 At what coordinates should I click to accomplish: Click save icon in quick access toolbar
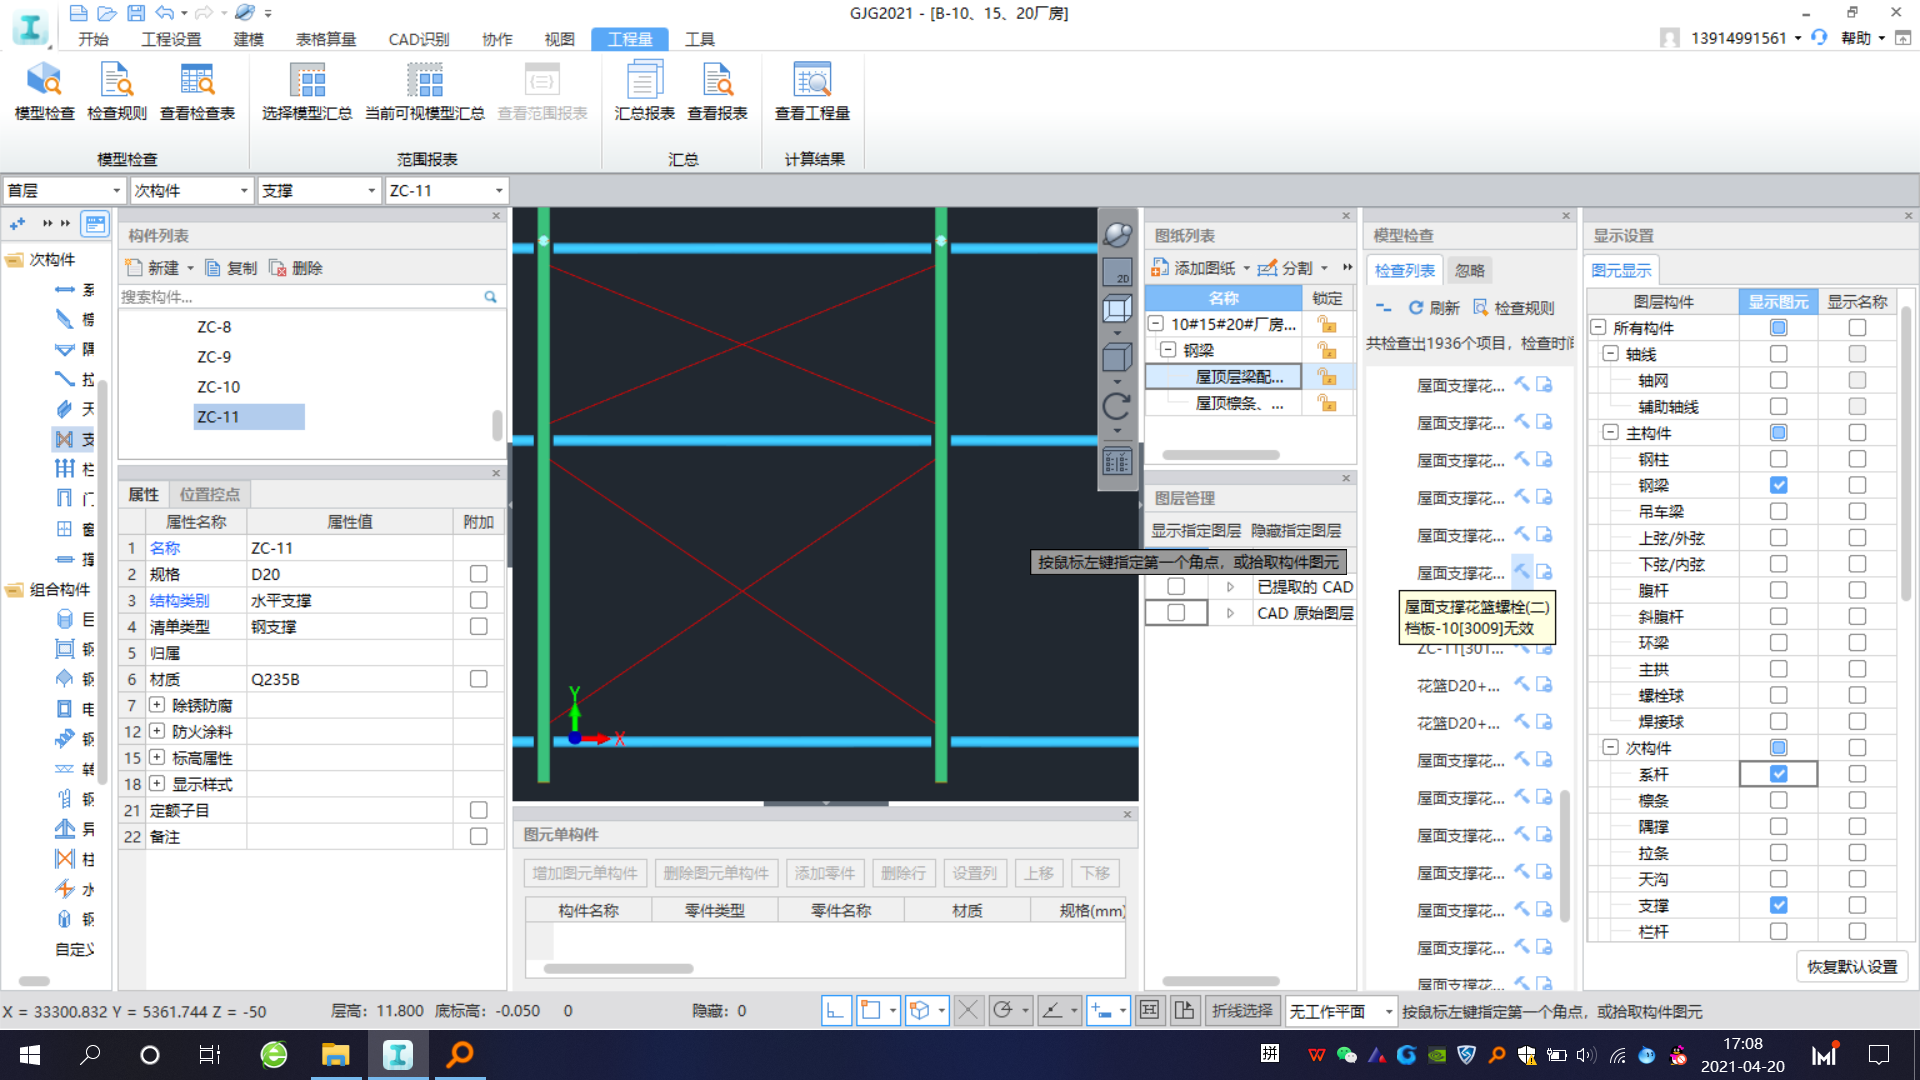click(136, 13)
